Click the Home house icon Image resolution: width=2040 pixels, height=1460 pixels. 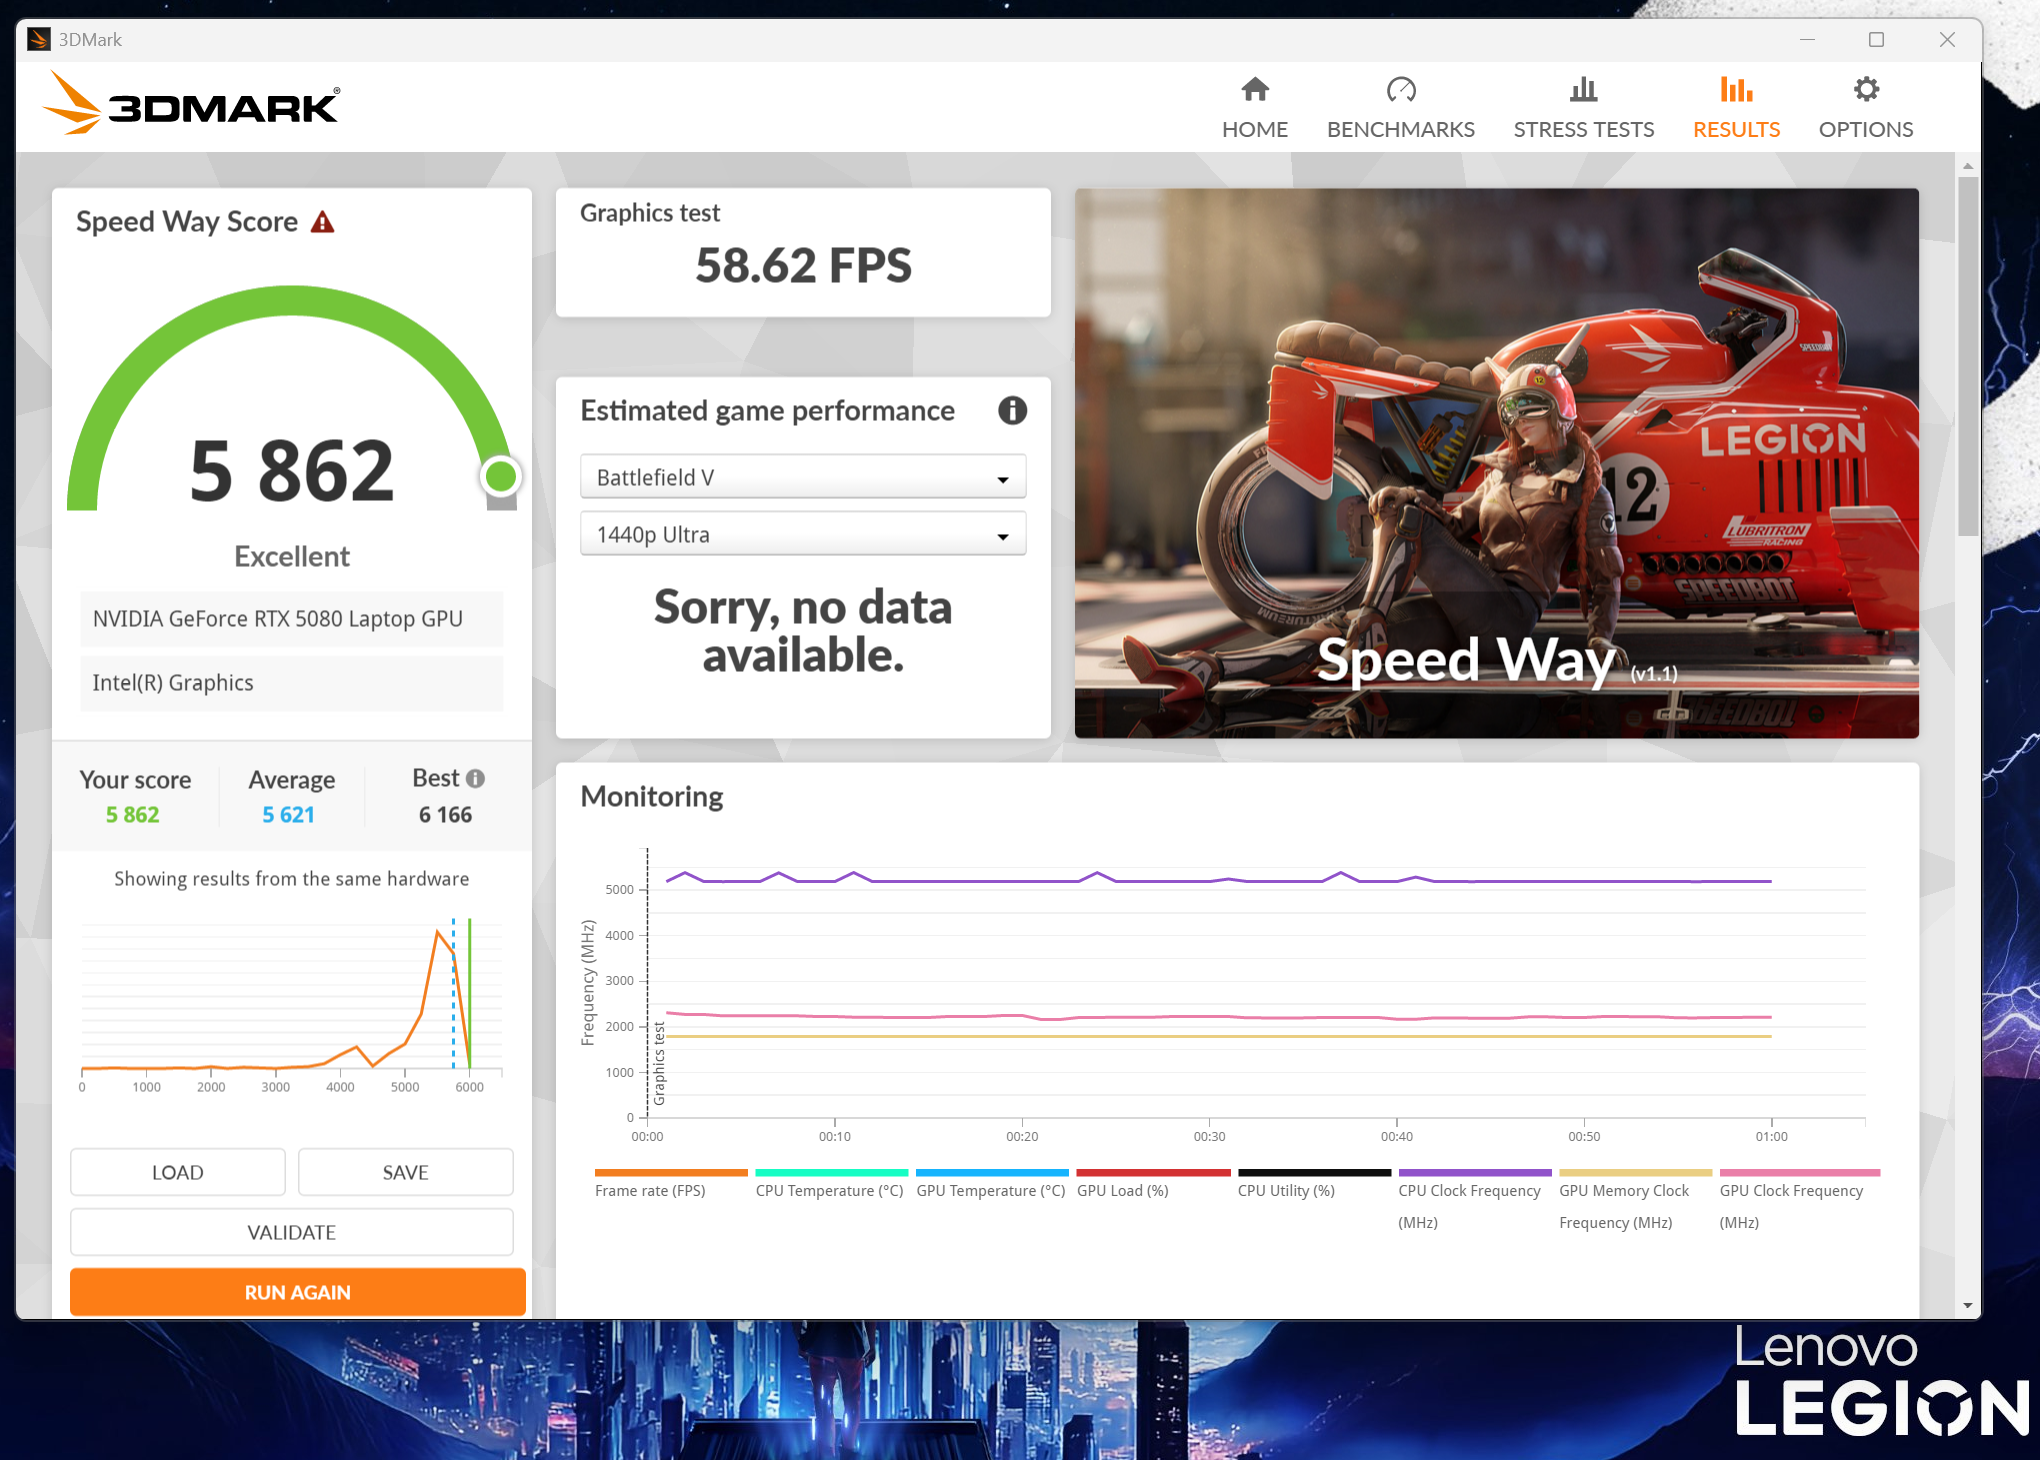tap(1254, 90)
